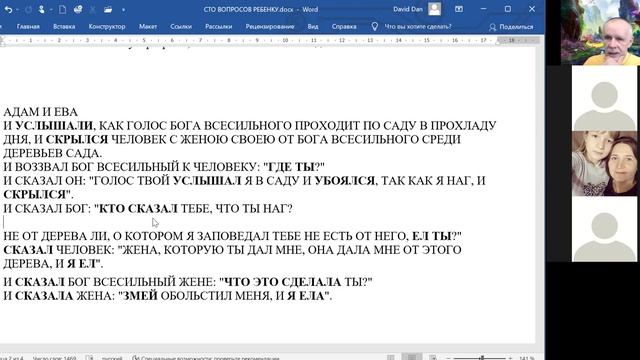Select the Рецензирование tab
The height and width of the screenshot is (360, 640).
(270, 27)
